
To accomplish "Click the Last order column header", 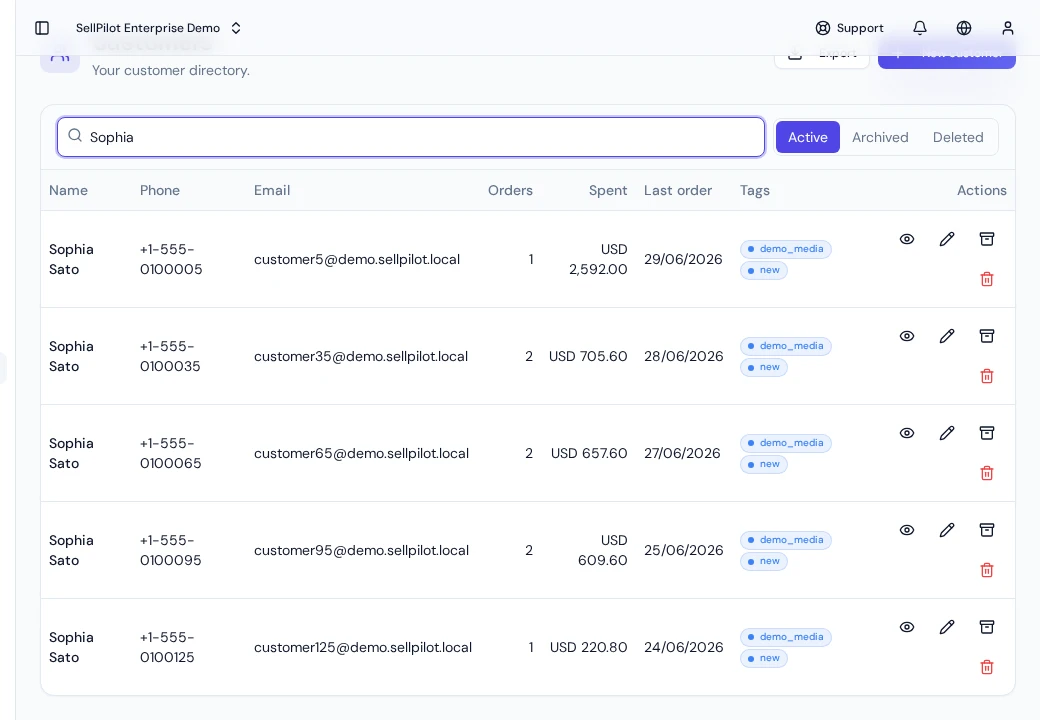I will pyautogui.click(x=678, y=190).
